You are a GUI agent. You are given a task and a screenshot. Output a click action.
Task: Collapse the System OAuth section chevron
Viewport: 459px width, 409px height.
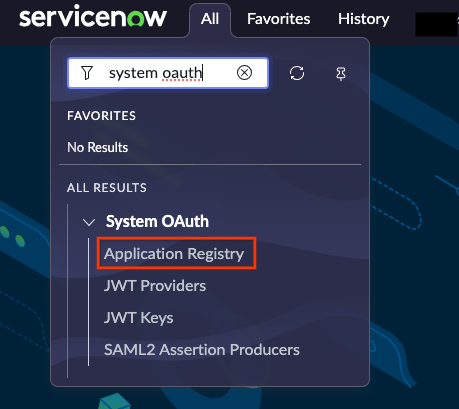tap(89, 222)
